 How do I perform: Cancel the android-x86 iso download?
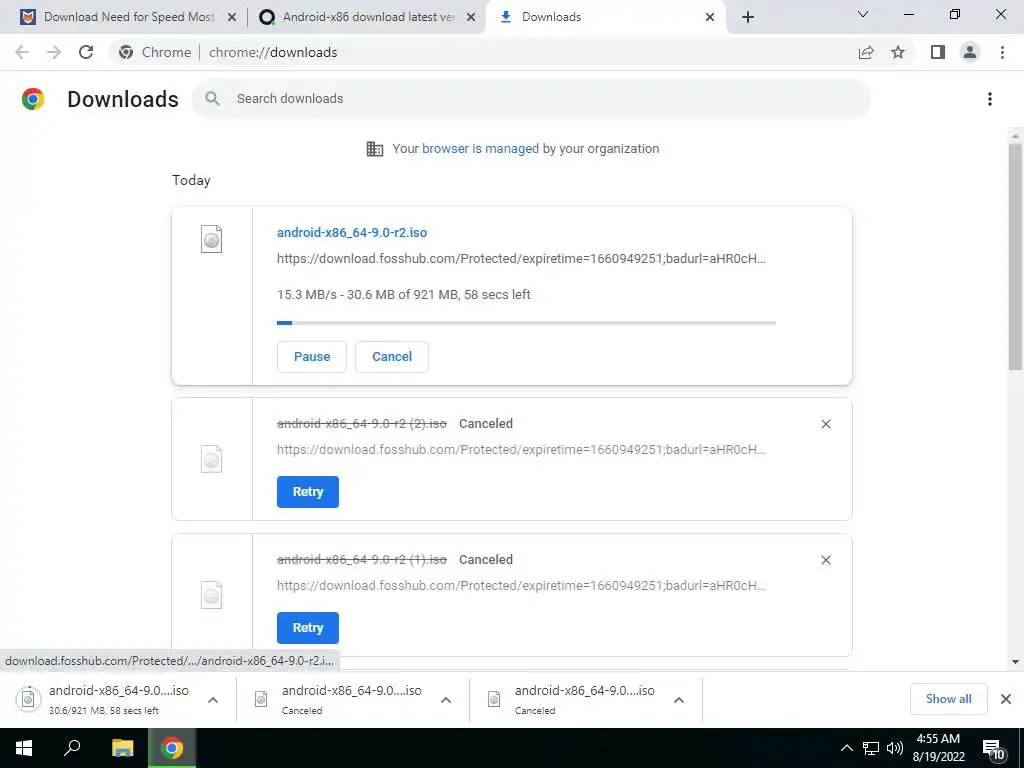392,357
